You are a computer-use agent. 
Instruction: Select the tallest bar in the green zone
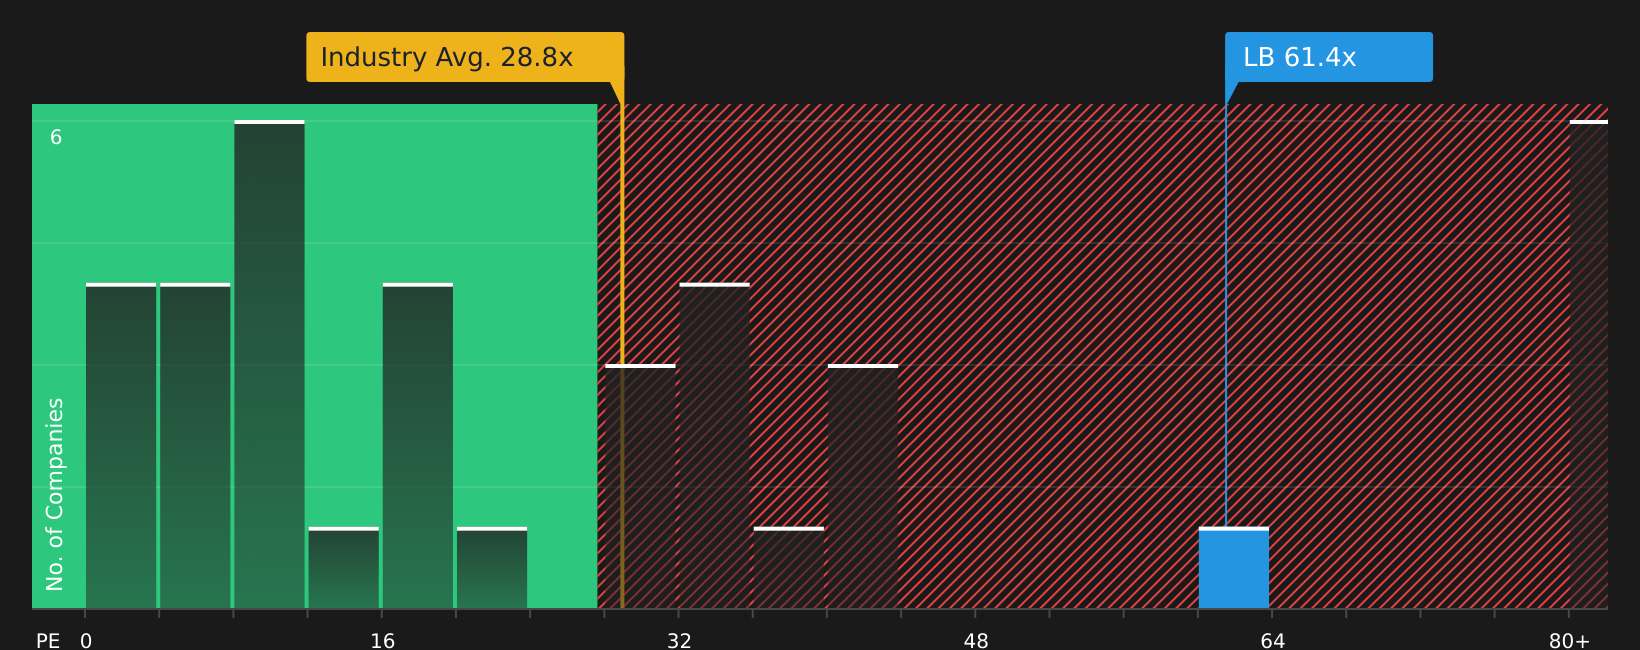(269, 364)
